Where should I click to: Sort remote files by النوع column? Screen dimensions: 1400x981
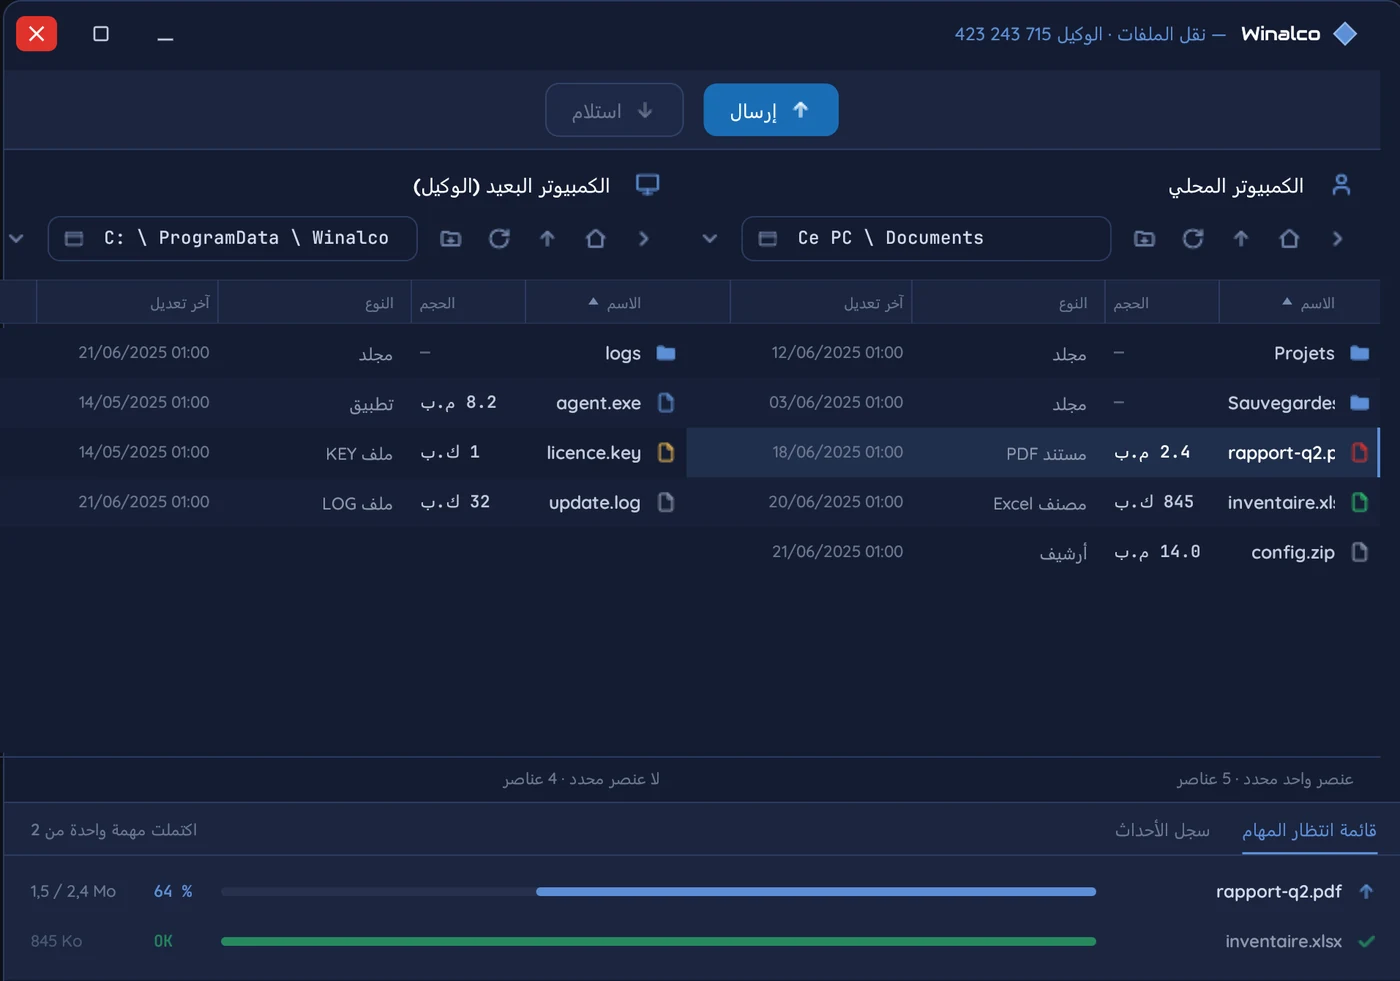tap(314, 303)
